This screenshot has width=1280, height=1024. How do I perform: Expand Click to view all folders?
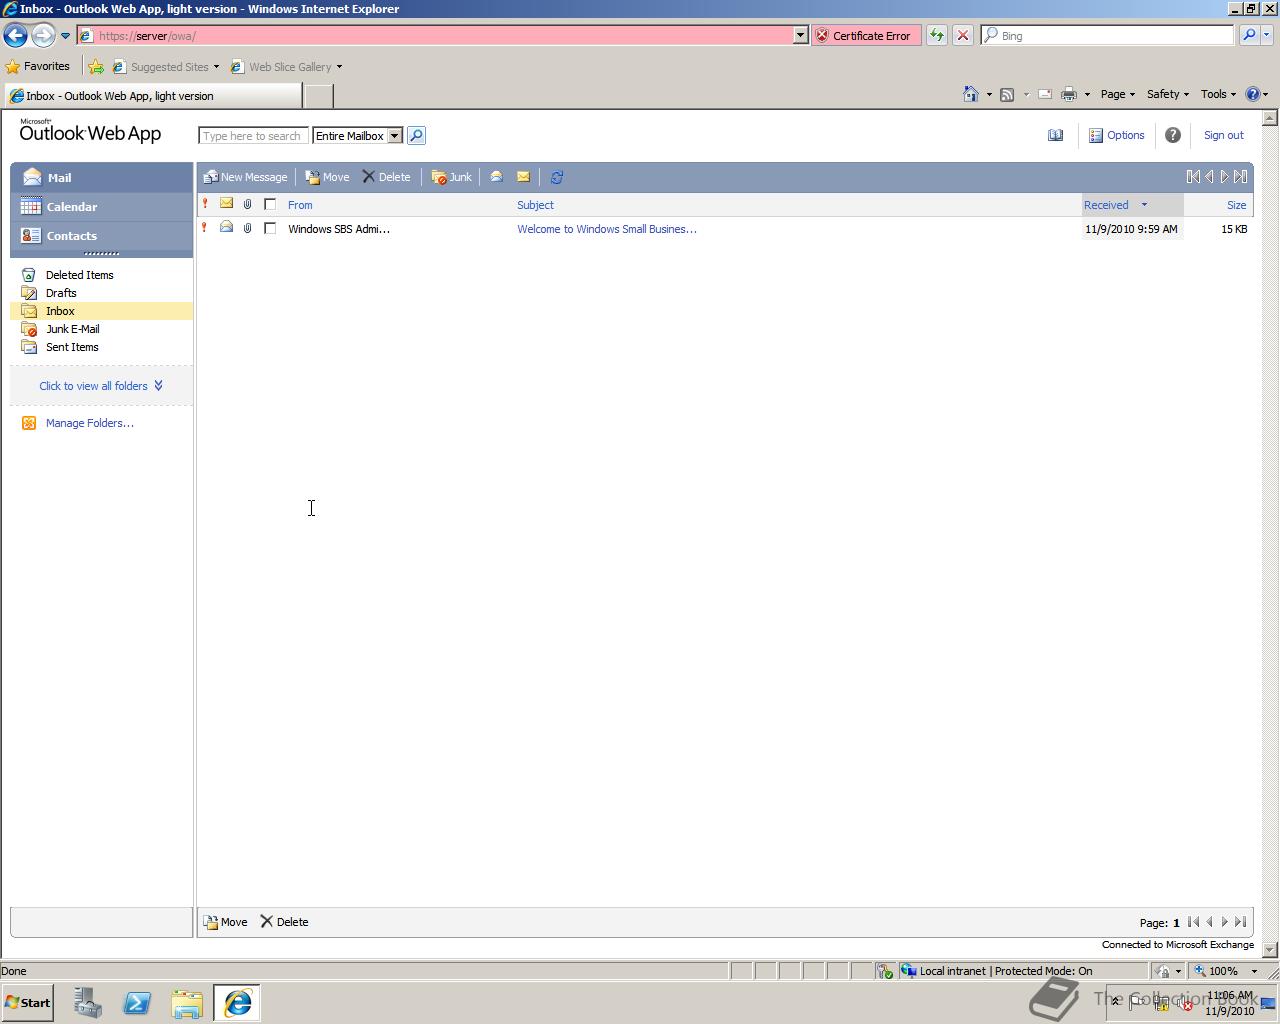pos(101,386)
